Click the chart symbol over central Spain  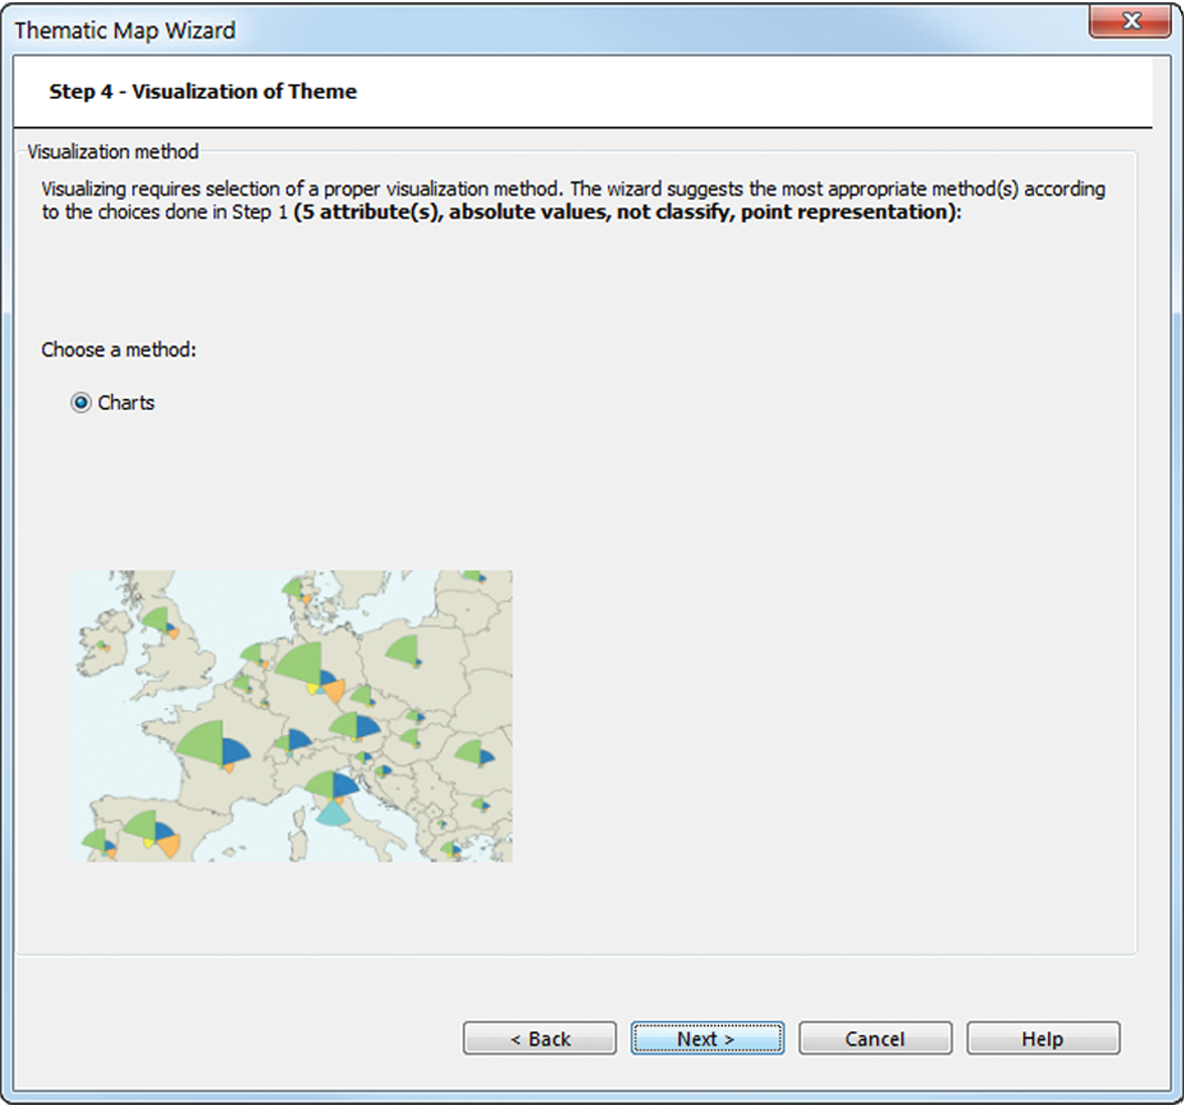coord(152,834)
